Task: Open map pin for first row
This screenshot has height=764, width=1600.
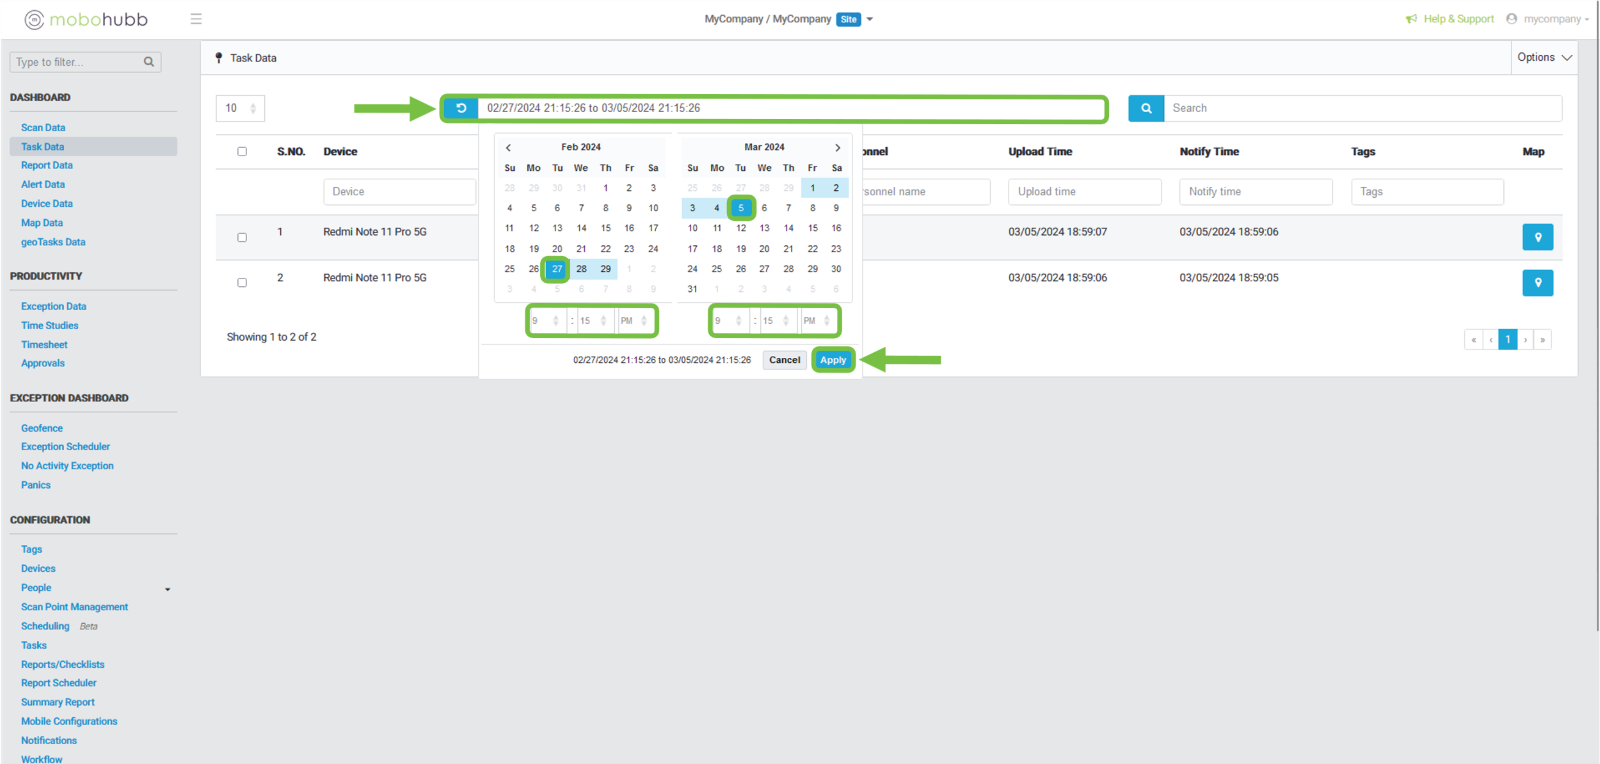Action: (x=1537, y=237)
